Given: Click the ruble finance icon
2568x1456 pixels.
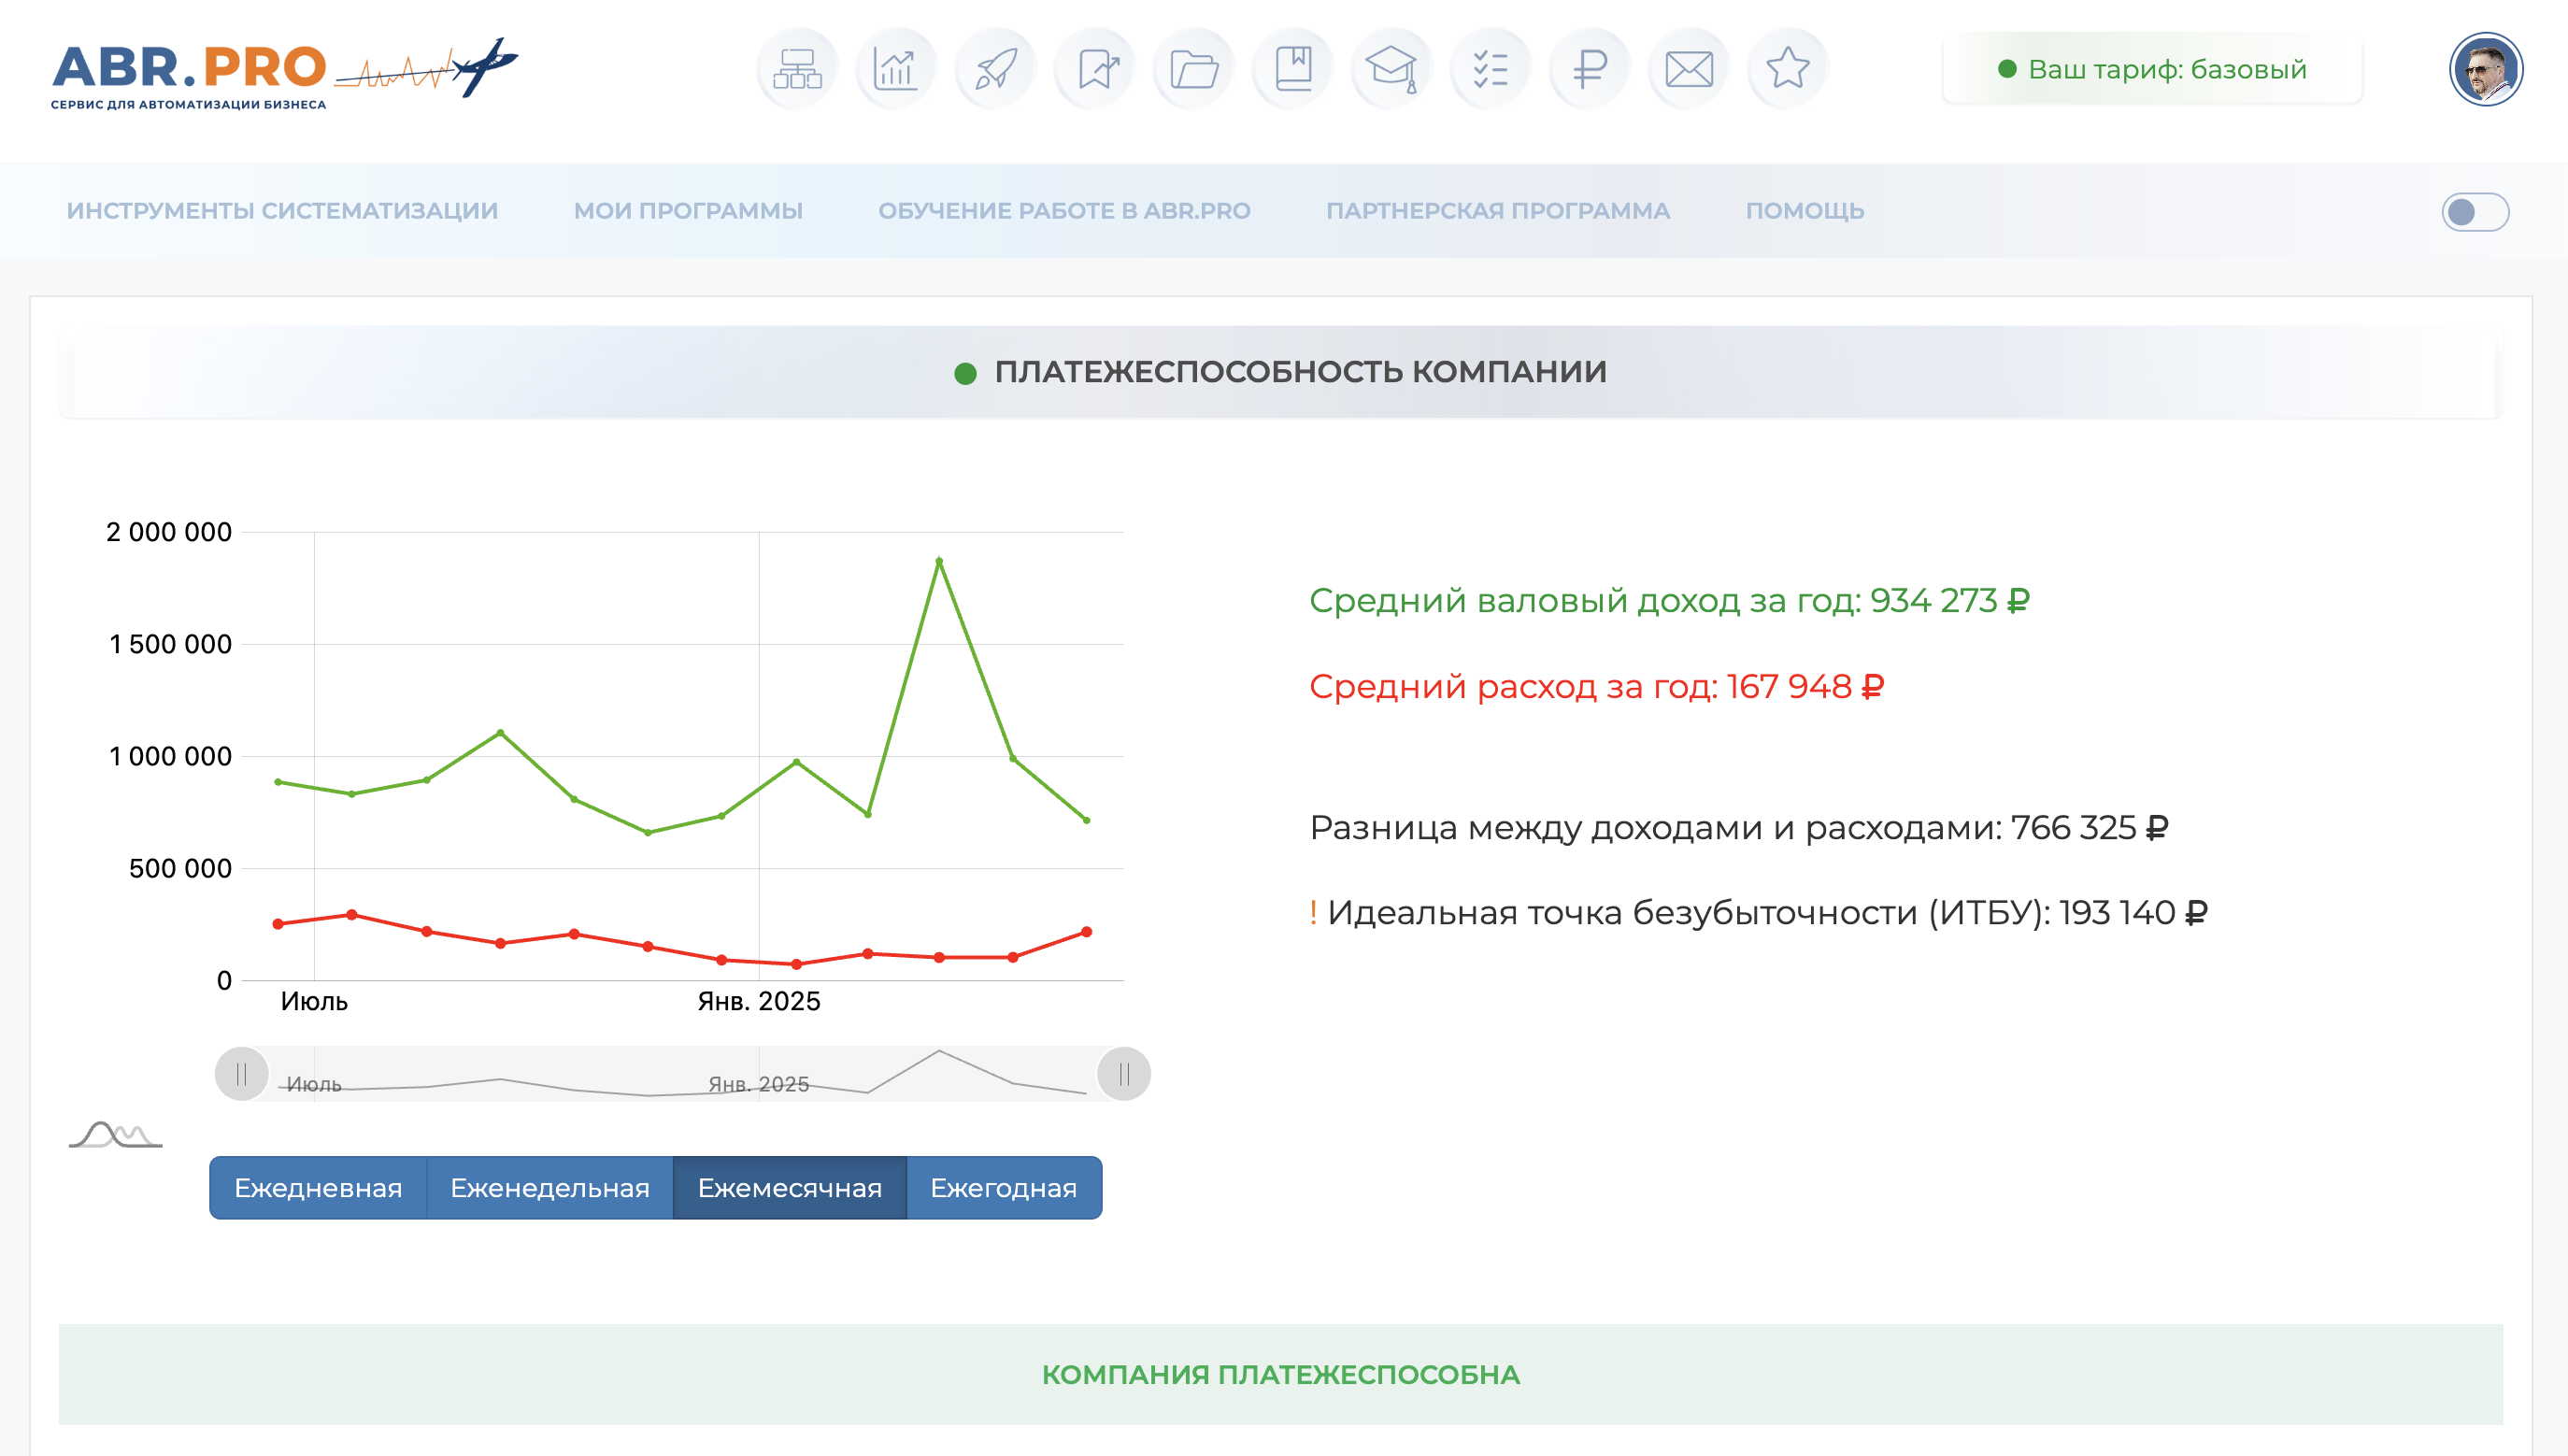Looking at the screenshot, I should tap(1589, 69).
